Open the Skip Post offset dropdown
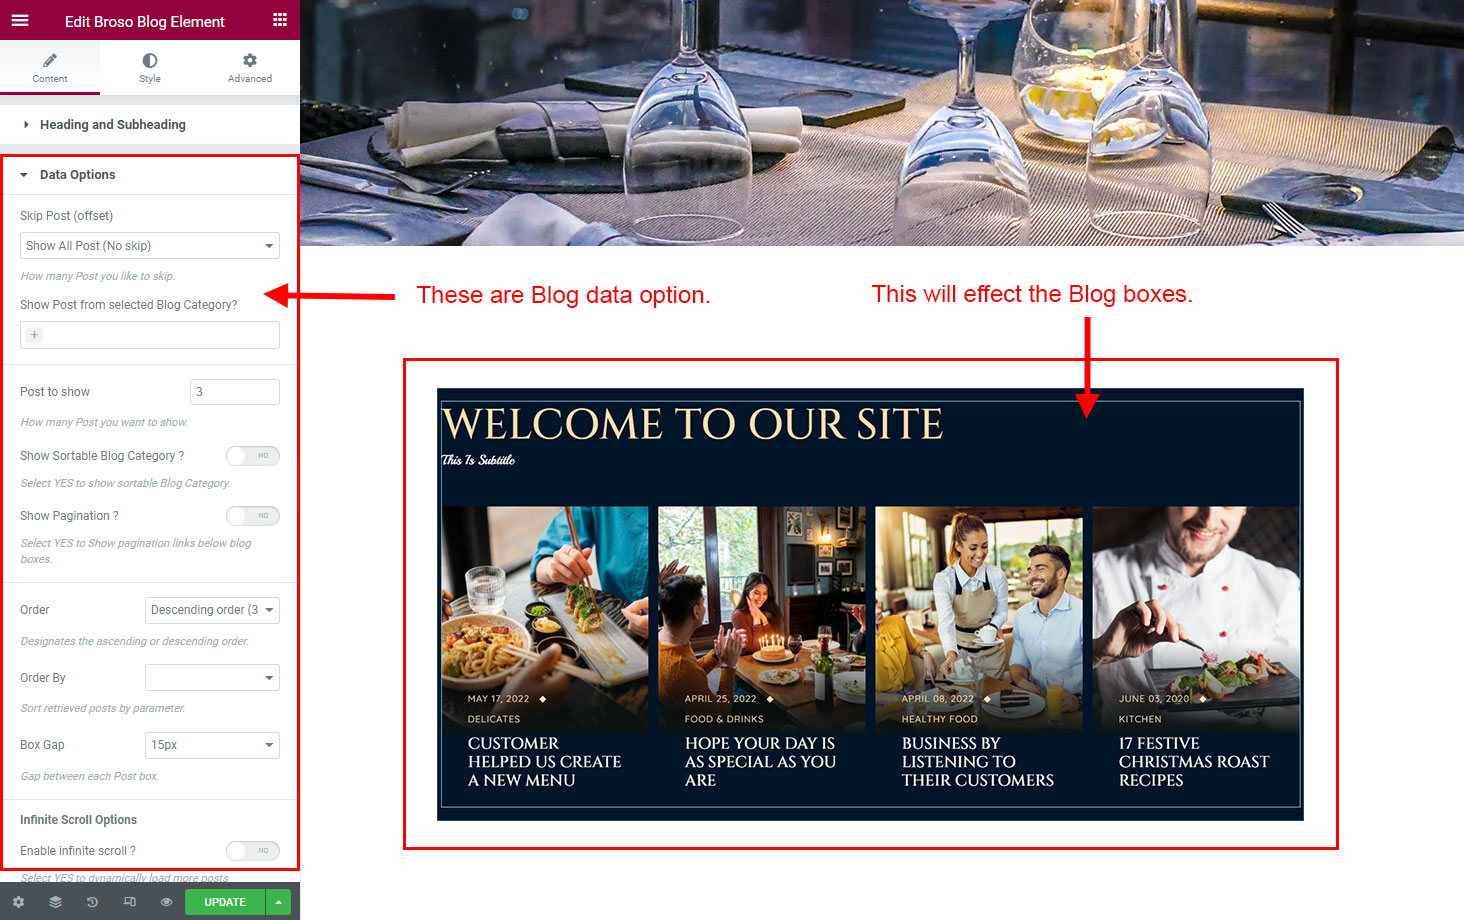The width and height of the screenshot is (1464, 920). point(150,246)
